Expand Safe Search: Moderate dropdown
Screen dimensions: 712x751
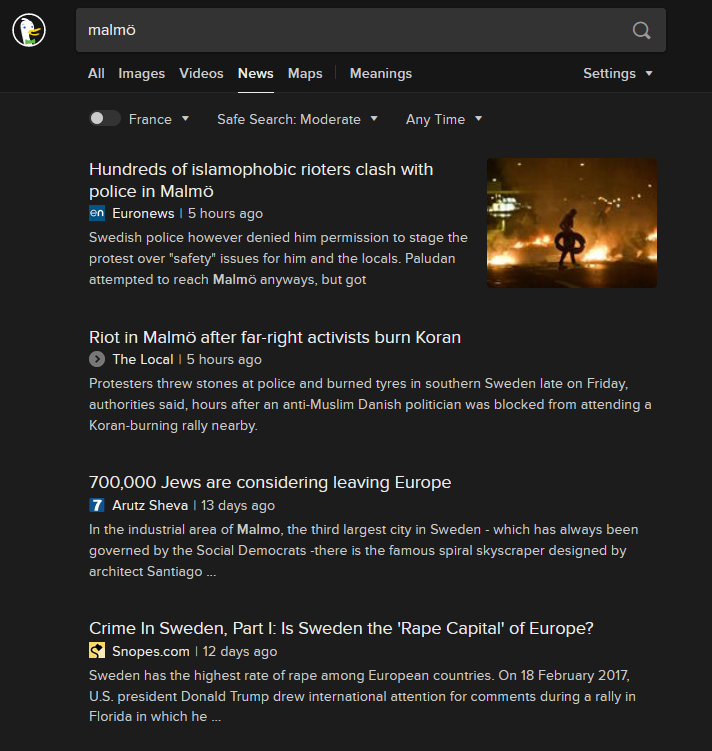coord(297,119)
